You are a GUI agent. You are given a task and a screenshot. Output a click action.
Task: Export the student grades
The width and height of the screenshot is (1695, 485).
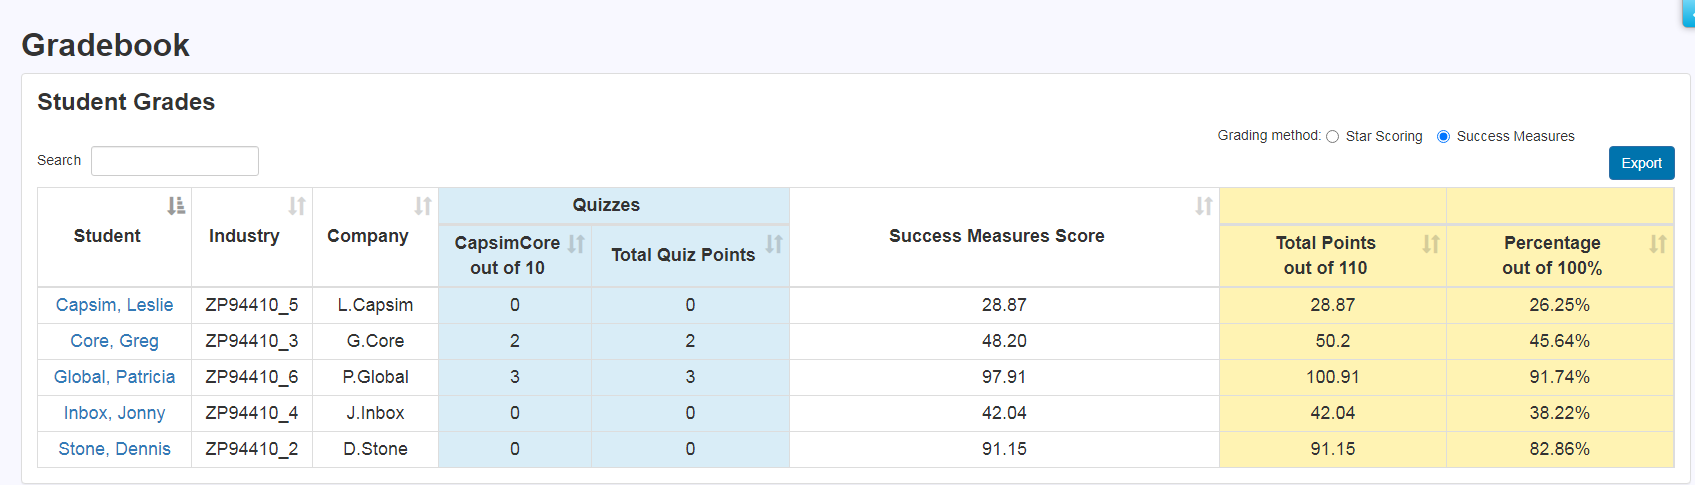coord(1641,163)
